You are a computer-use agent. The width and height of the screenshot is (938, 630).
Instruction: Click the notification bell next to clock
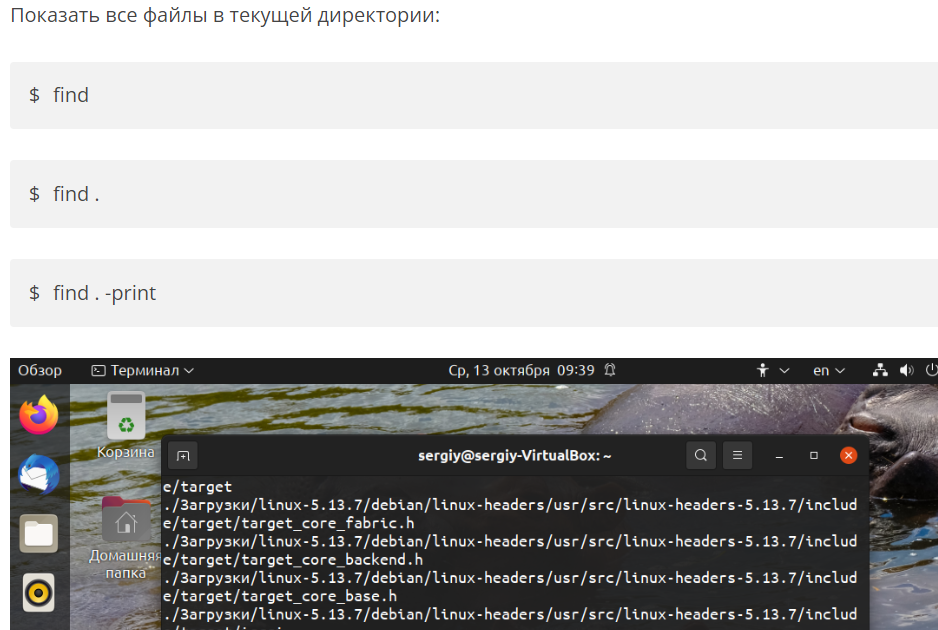tap(610, 370)
